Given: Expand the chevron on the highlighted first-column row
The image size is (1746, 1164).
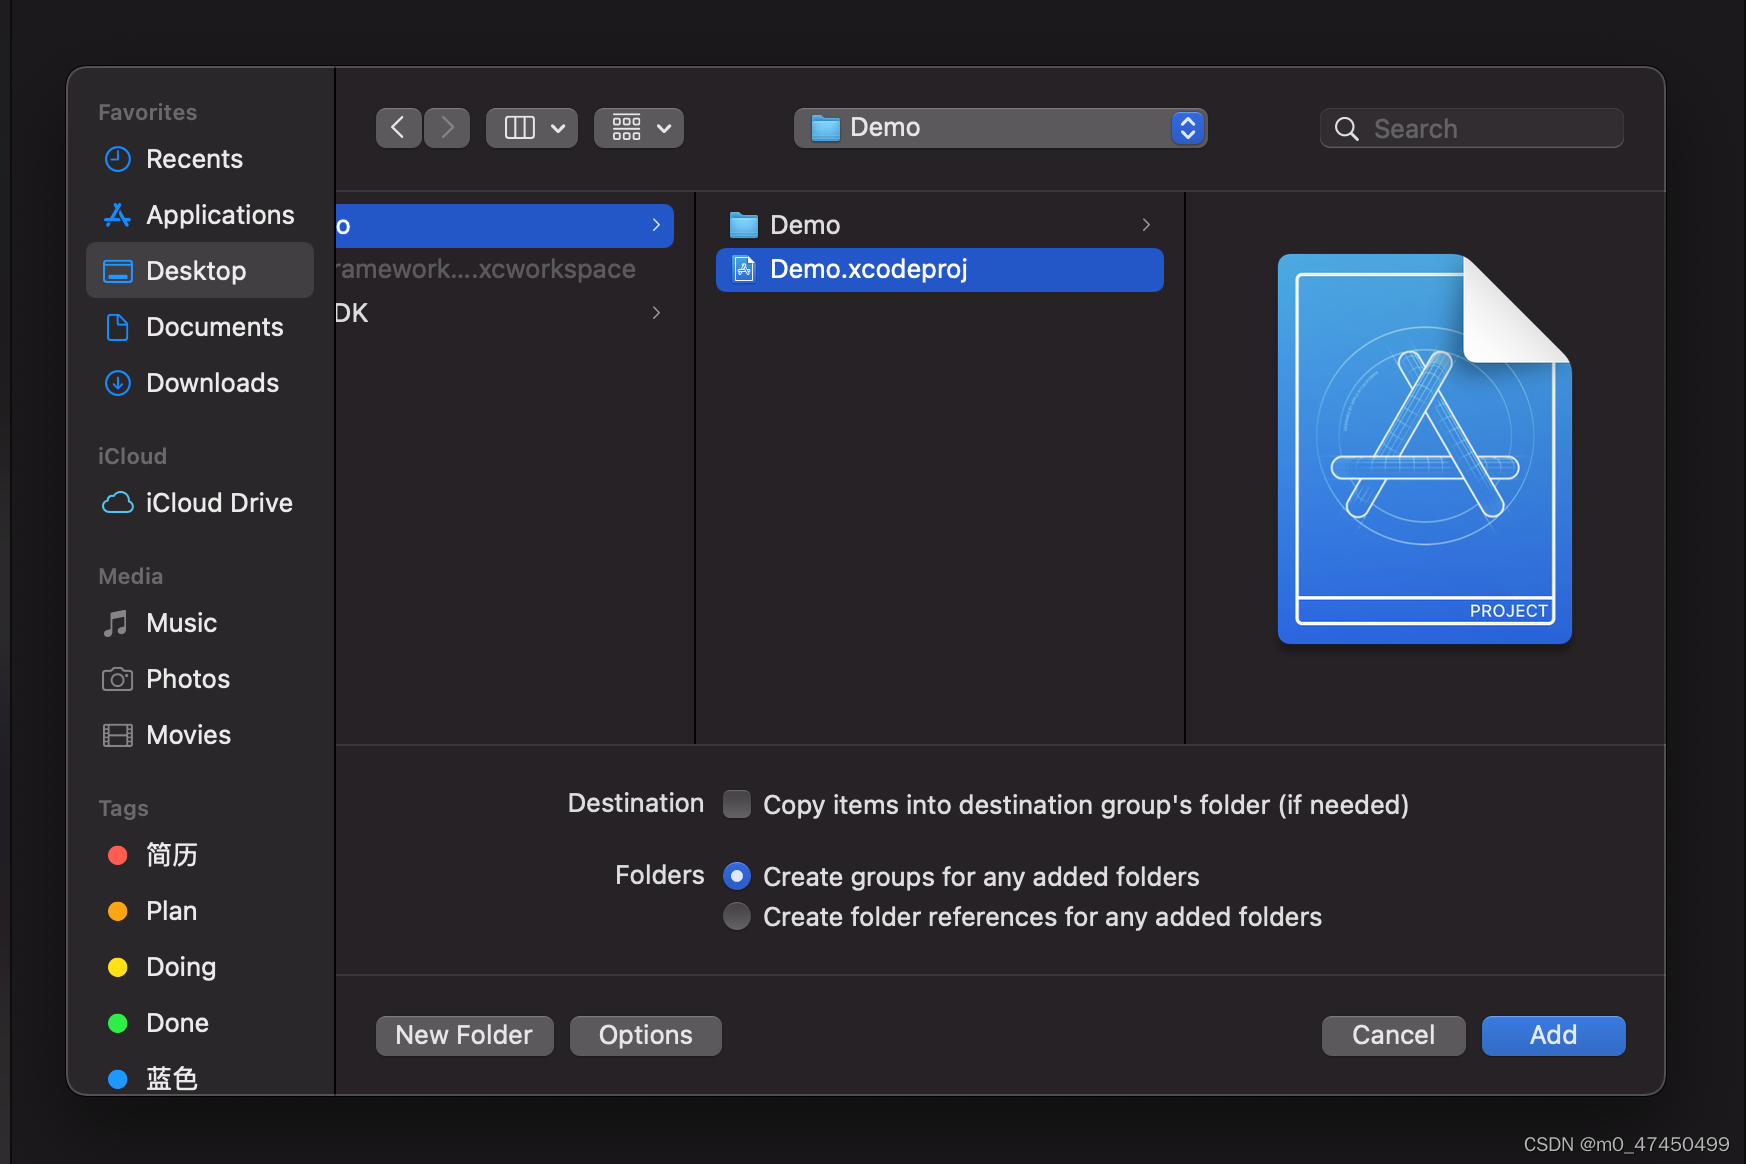Looking at the screenshot, I should click(x=656, y=225).
